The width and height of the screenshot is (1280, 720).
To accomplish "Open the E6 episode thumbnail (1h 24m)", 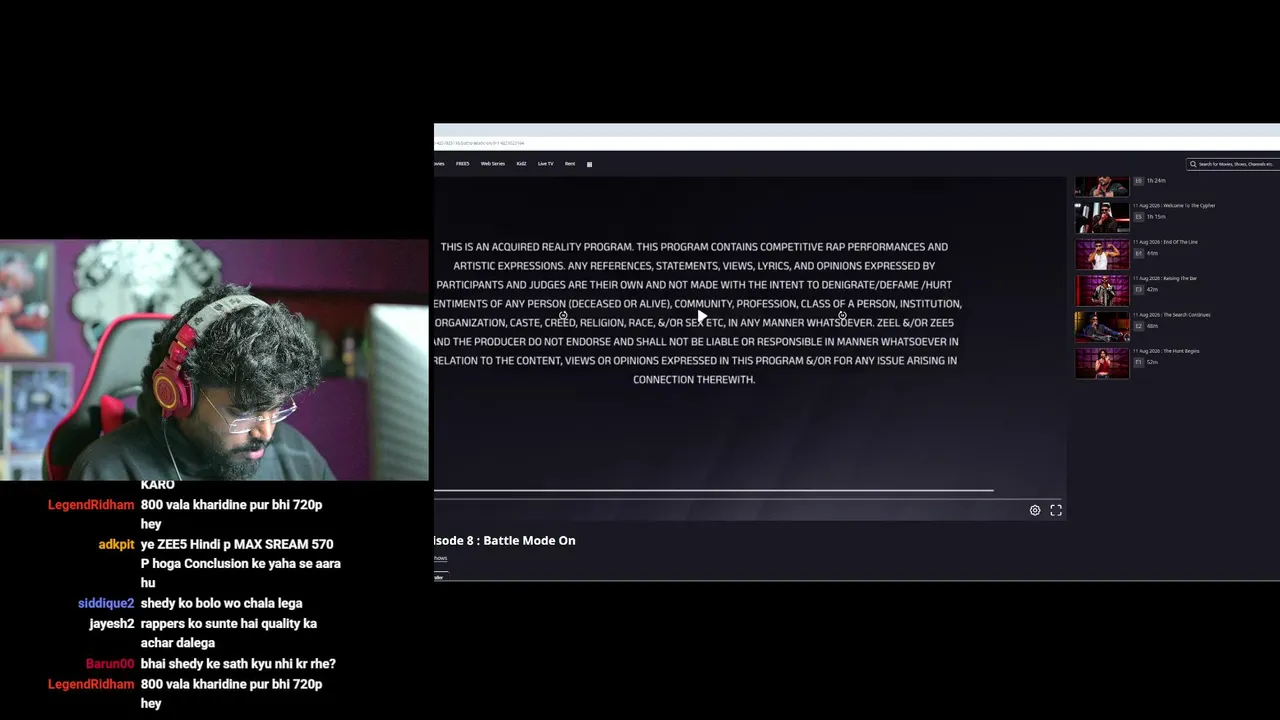I will (x=1102, y=186).
